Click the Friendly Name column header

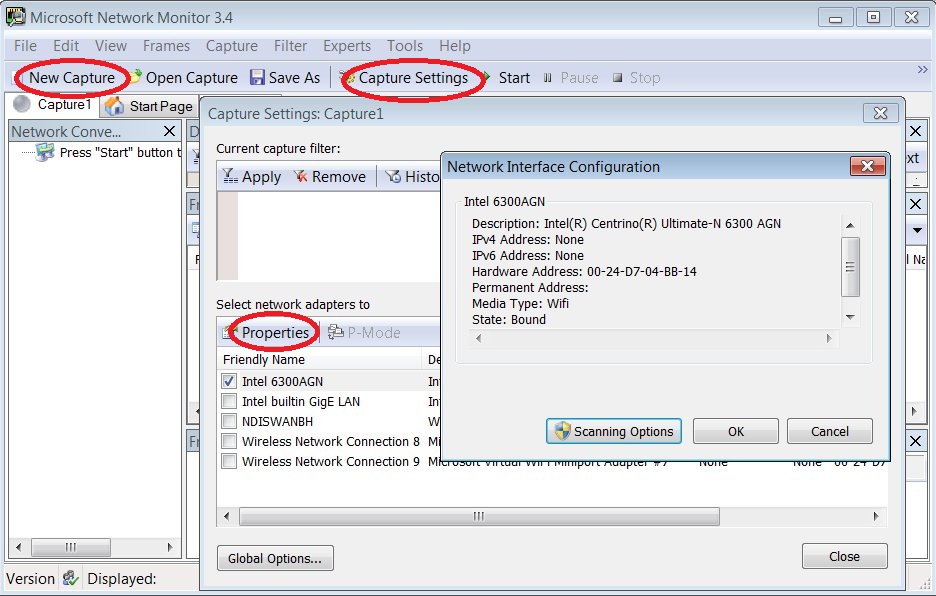click(x=320, y=360)
